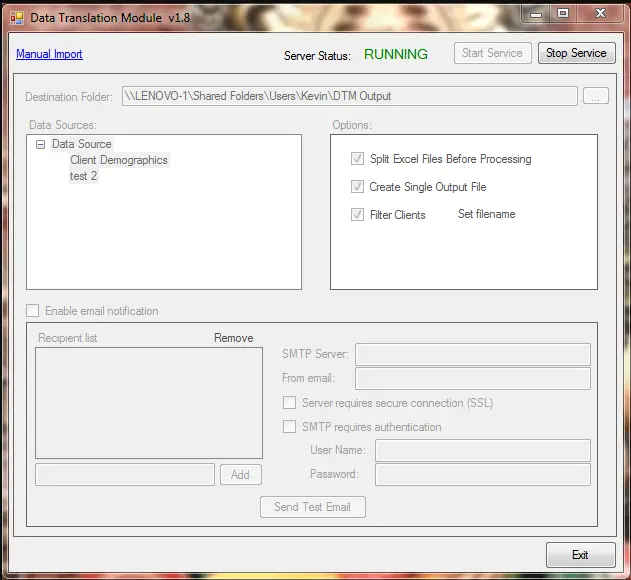The height and width of the screenshot is (580, 631).
Task: Click the User Name field
Action: 483,450
